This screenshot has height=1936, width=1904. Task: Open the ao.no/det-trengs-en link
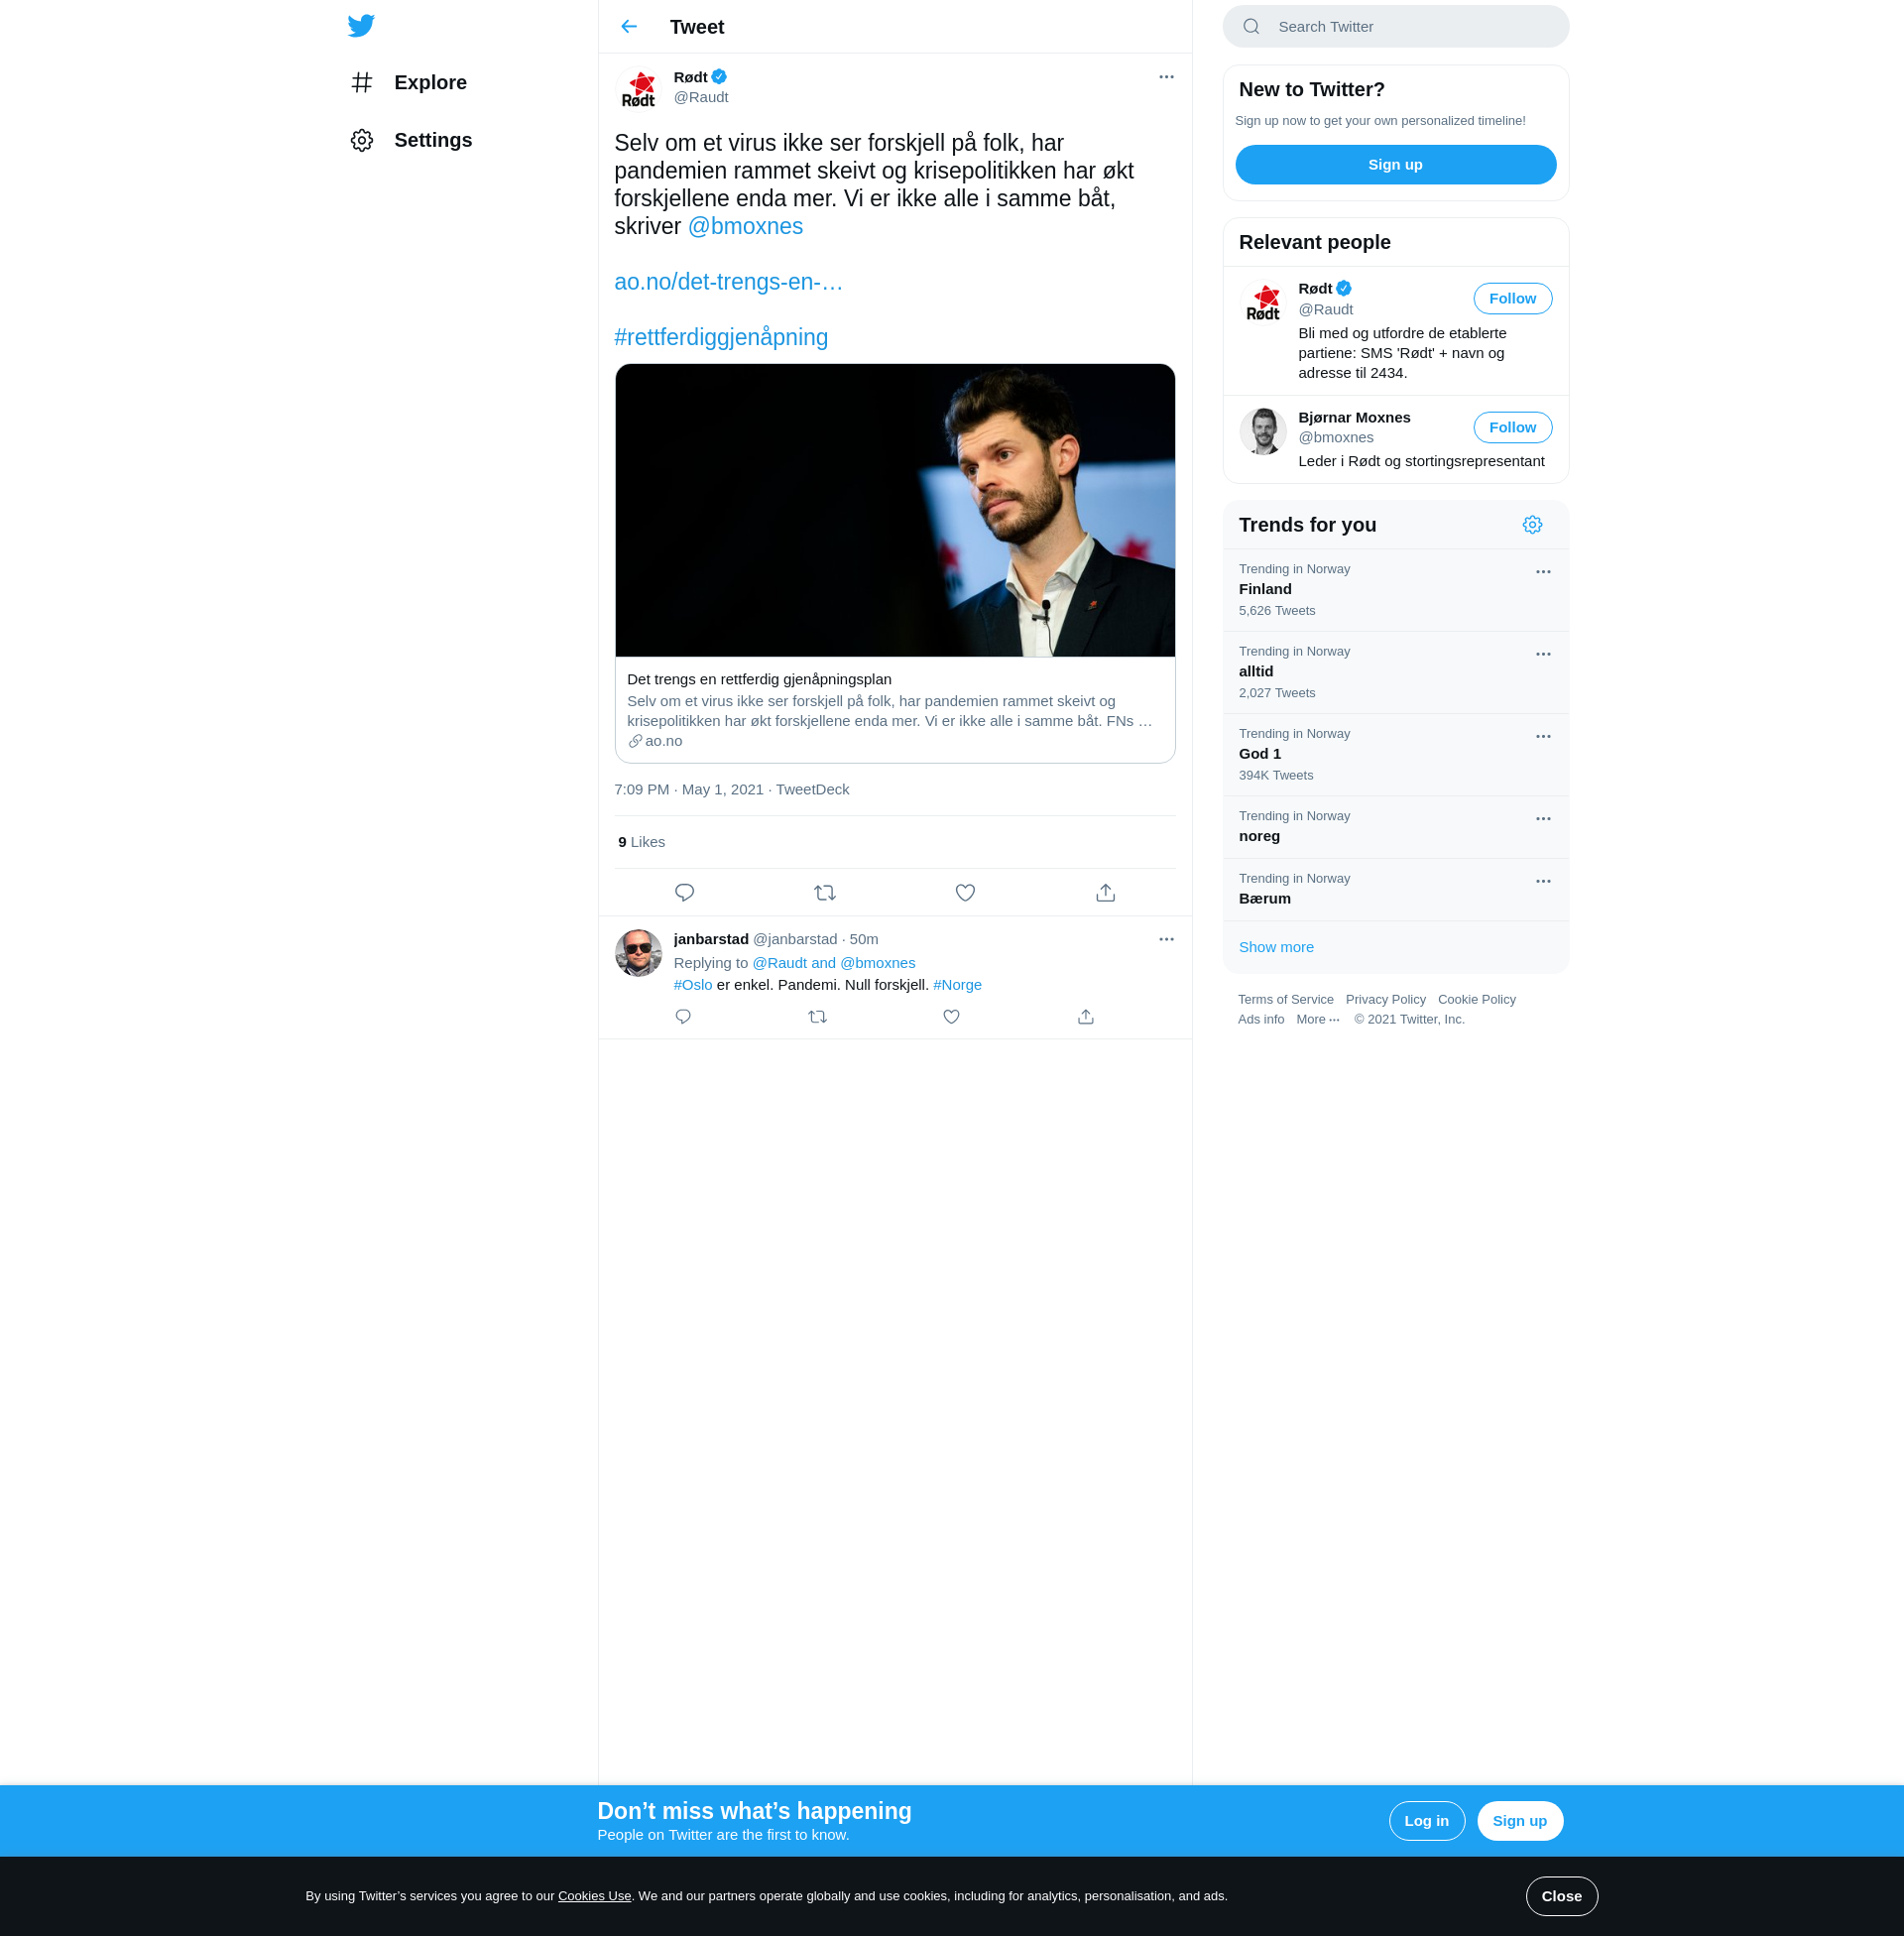click(x=728, y=282)
